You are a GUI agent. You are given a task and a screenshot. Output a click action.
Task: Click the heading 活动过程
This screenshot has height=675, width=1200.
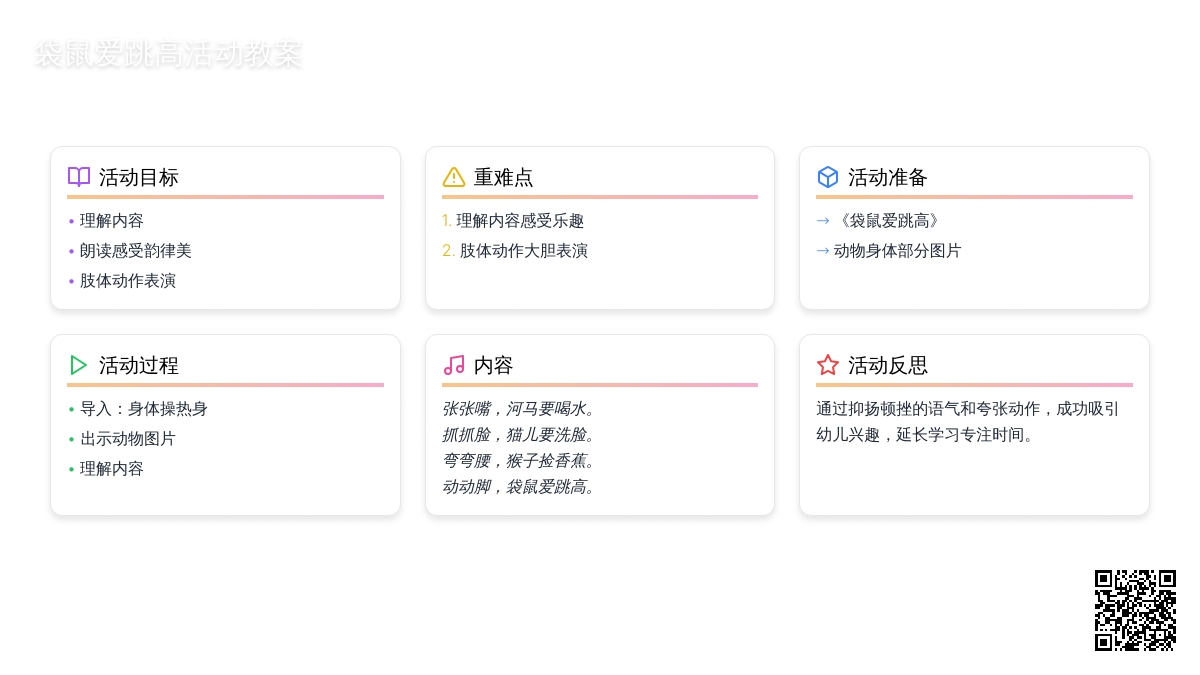[x=139, y=365]
